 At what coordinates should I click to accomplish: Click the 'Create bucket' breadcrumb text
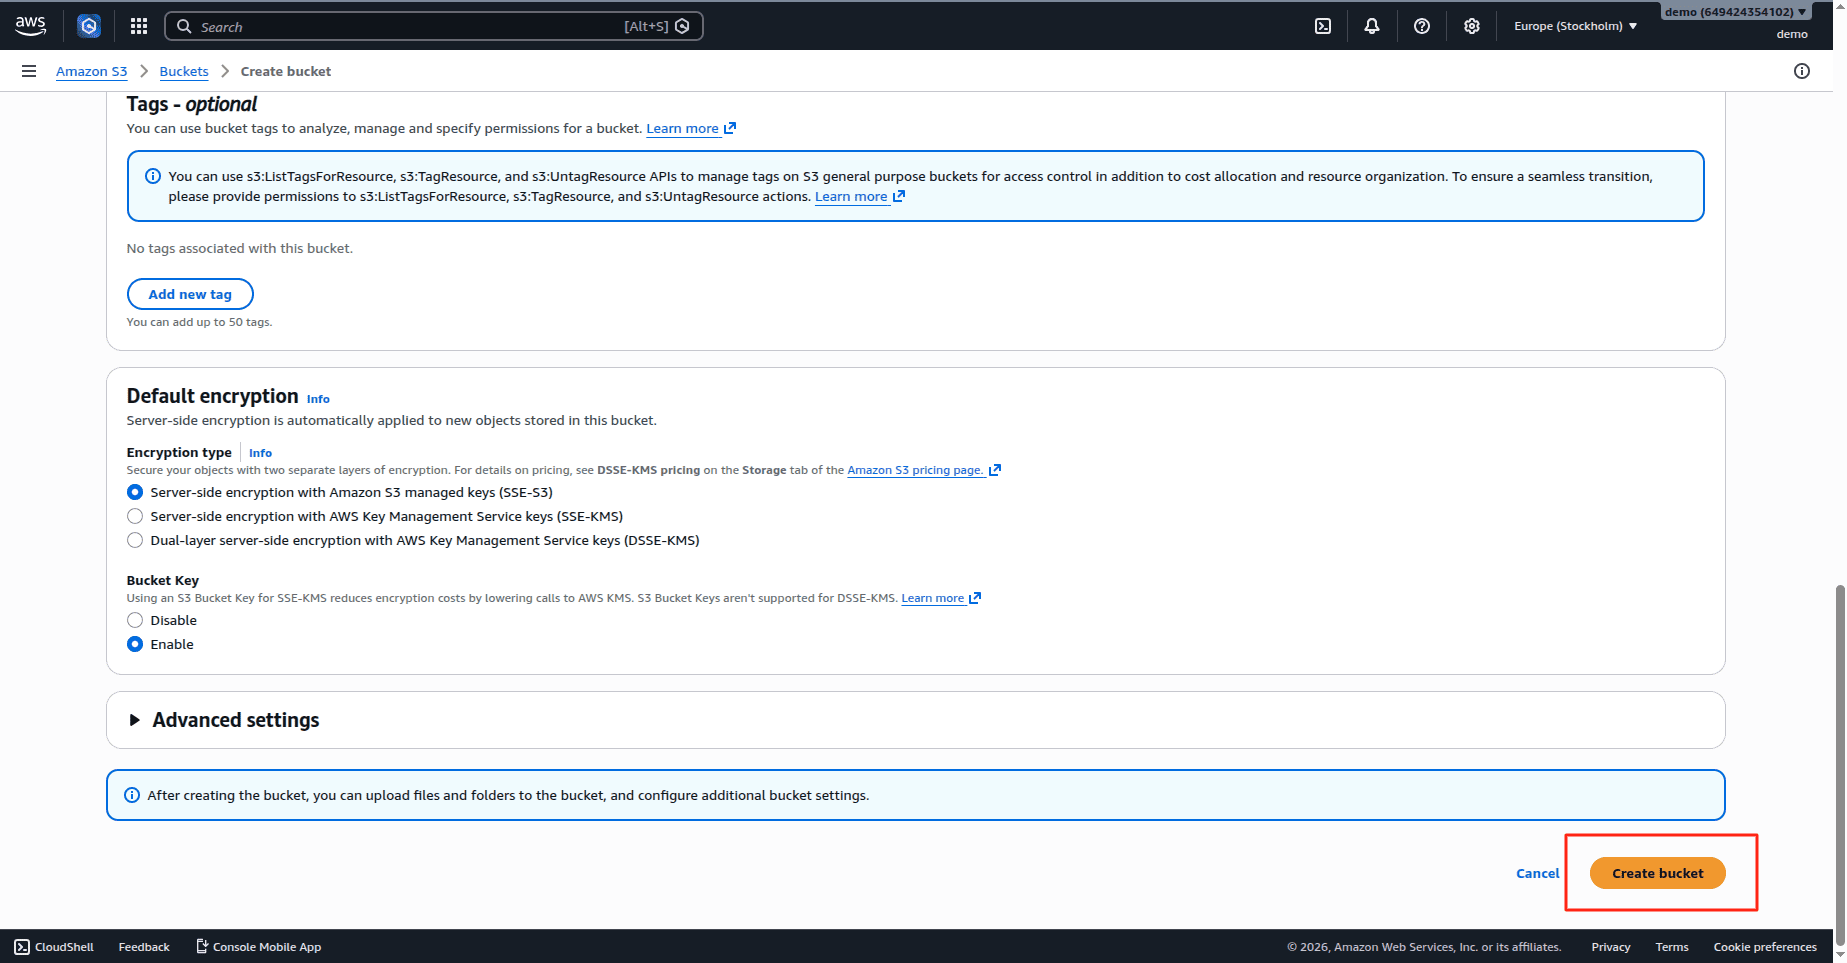[286, 71]
